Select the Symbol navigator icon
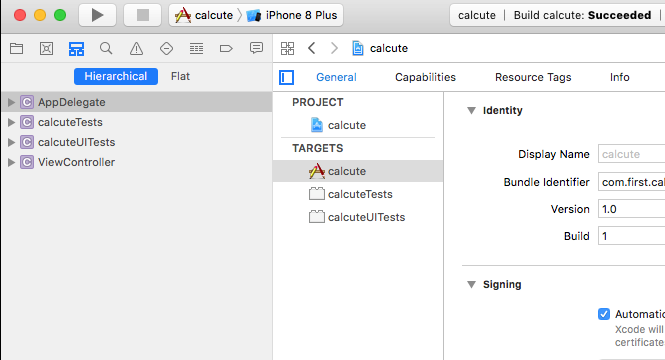This screenshot has height=360, width=665. pyautogui.click(x=76, y=48)
